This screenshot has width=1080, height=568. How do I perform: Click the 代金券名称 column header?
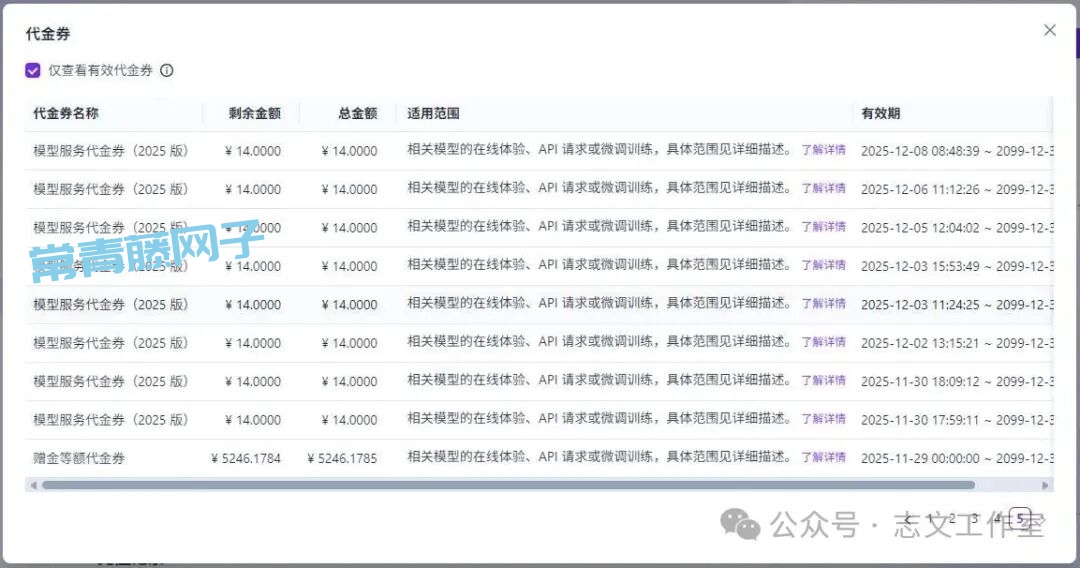(x=66, y=114)
